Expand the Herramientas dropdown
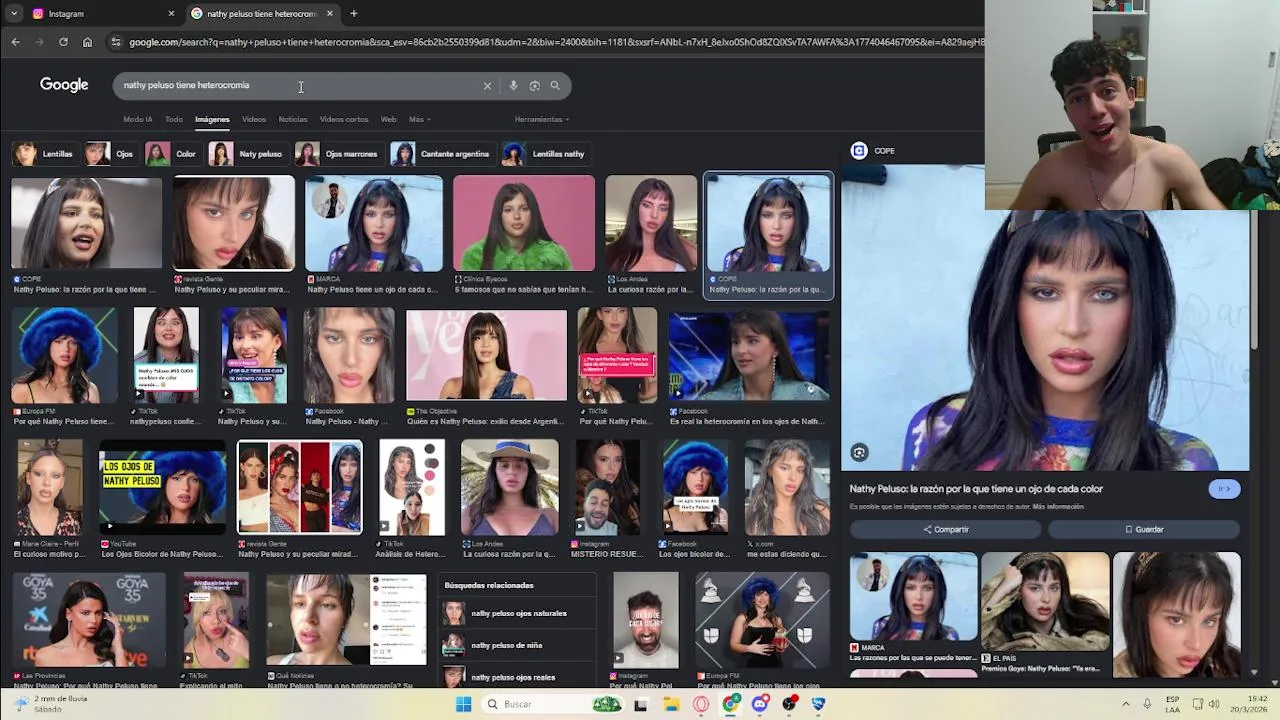The image size is (1280, 720). 542,119
